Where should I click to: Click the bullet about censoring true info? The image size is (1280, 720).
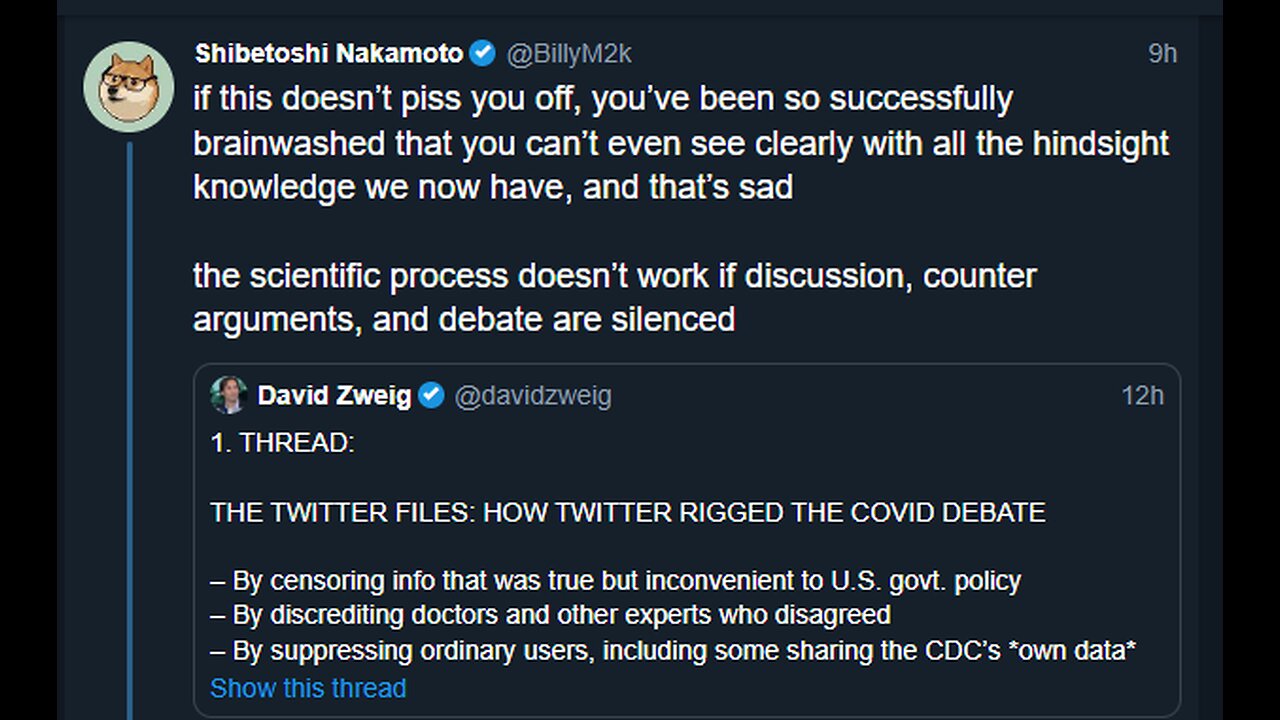(x=615, y=580)
